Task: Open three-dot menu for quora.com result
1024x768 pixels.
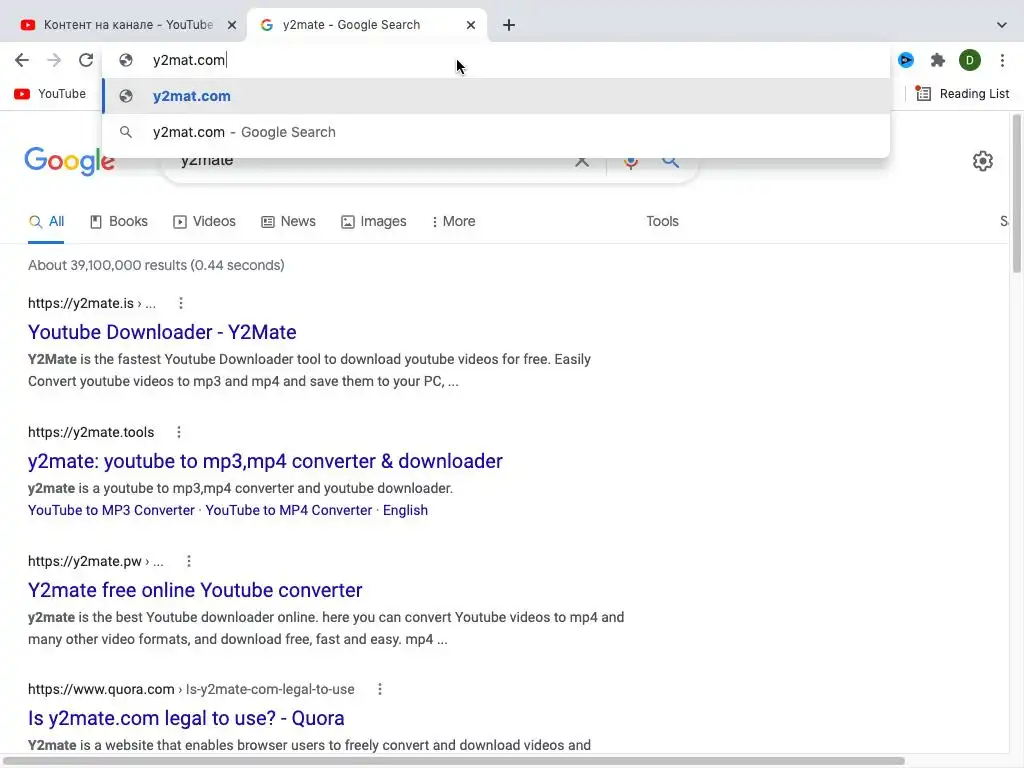Action: [379, 689]
